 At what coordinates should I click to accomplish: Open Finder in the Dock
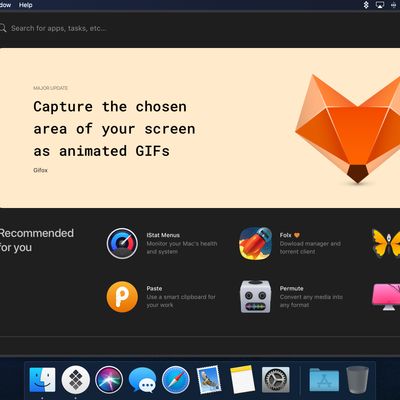click(42, 380)
